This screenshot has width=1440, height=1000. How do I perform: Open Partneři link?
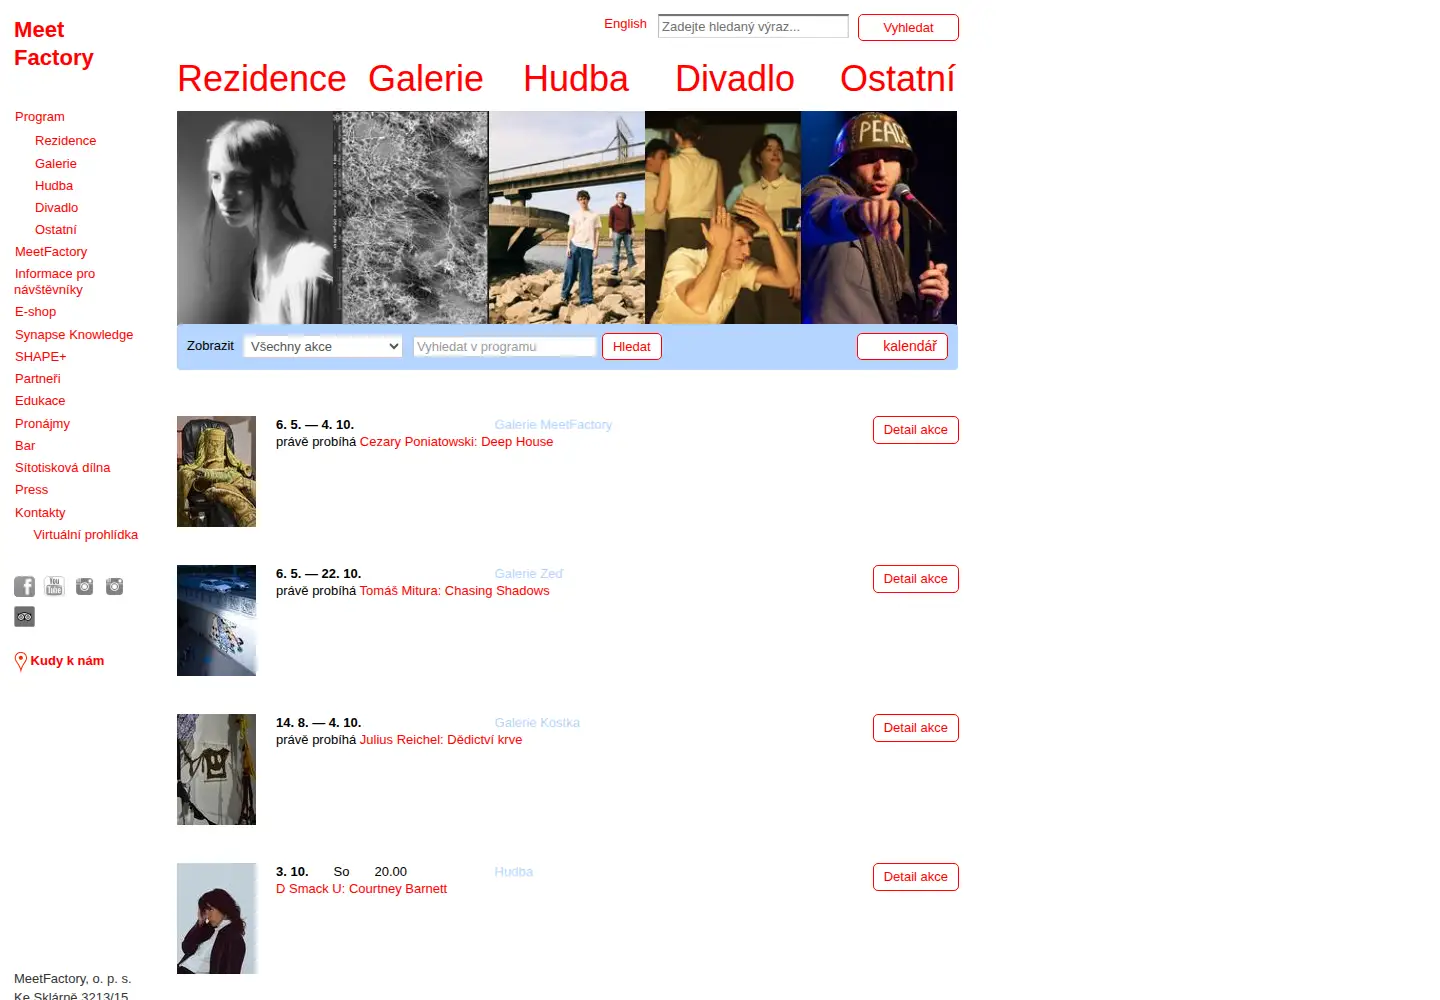(x=38, y=379)
